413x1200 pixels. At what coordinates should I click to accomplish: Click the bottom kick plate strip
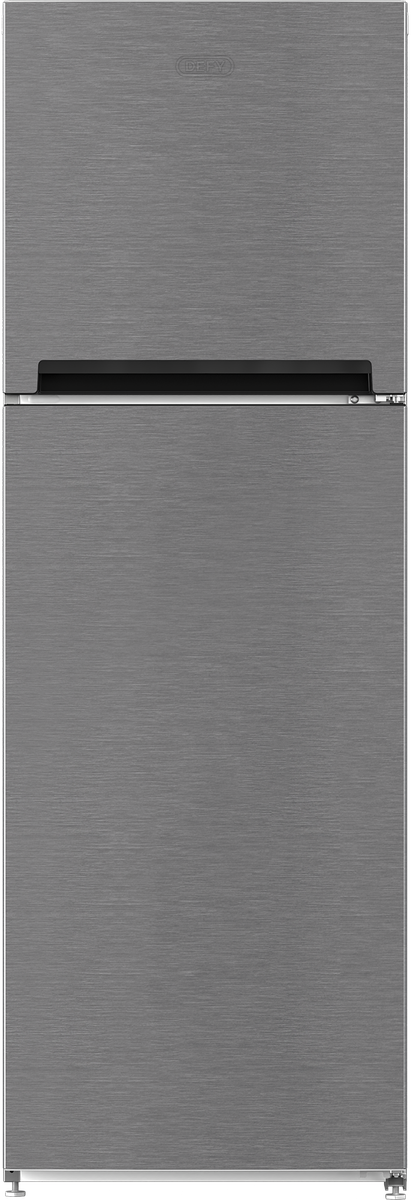206,1177
